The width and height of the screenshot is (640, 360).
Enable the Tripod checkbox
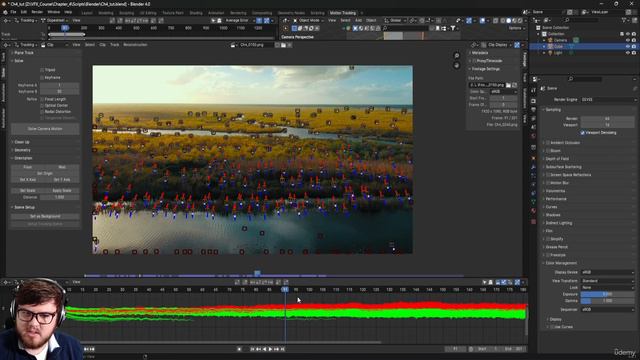[42, 70]
